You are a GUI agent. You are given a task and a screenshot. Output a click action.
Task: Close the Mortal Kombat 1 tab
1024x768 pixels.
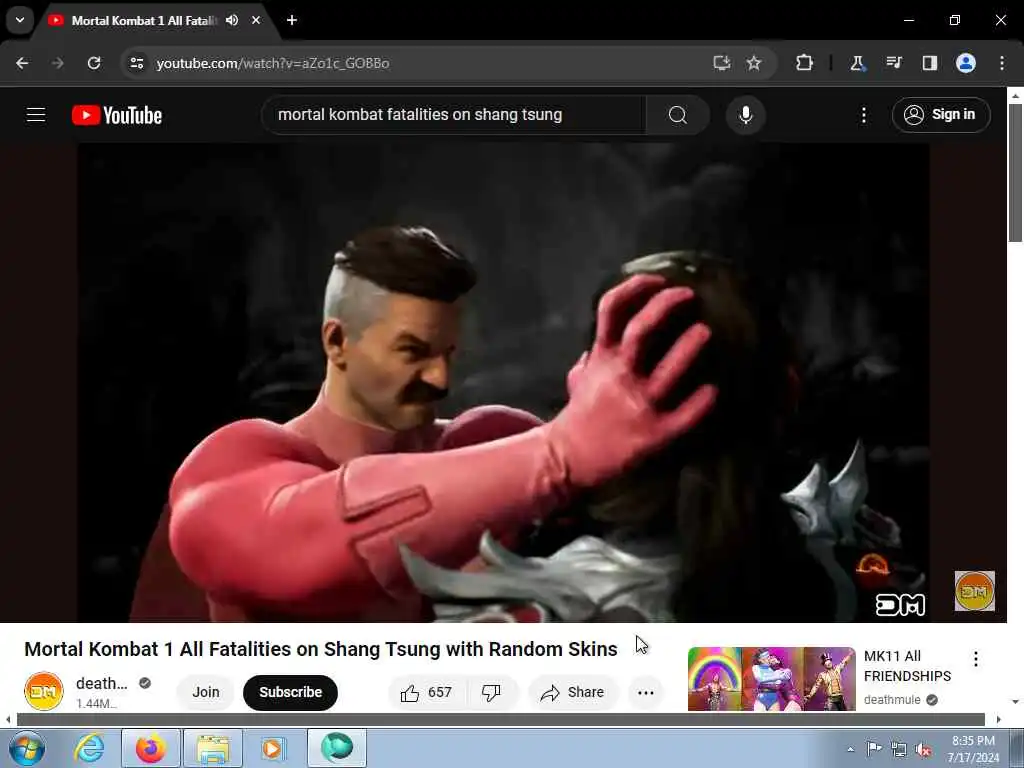click(256, 20)
